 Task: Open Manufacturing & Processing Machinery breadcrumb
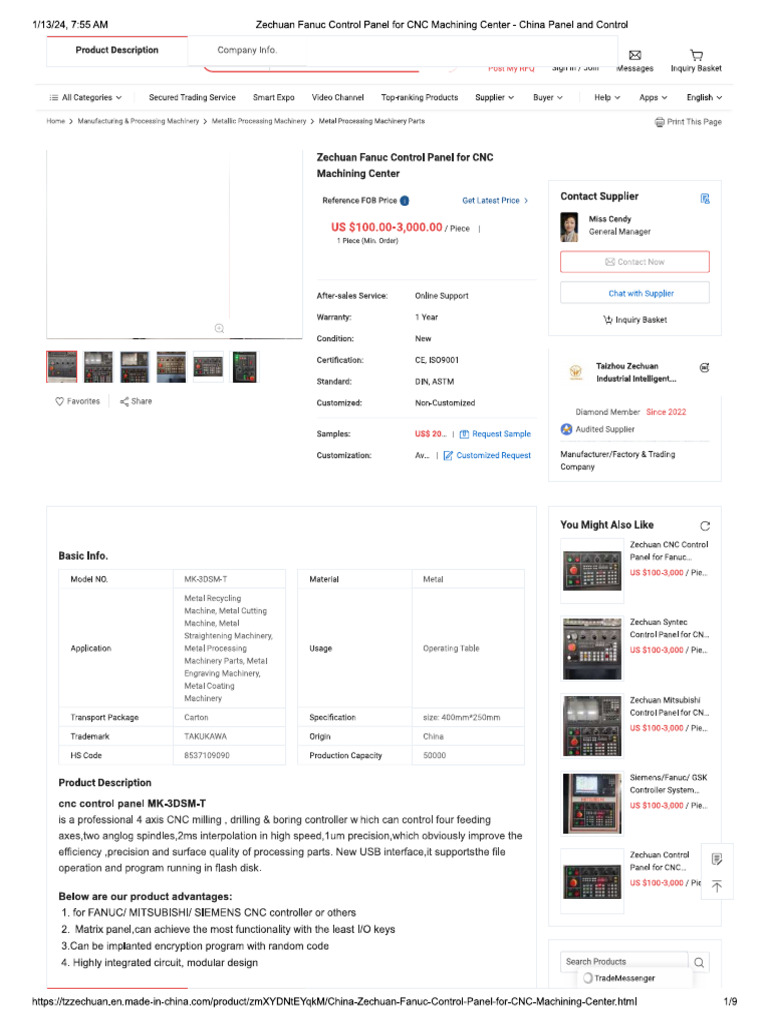[138, 121]
